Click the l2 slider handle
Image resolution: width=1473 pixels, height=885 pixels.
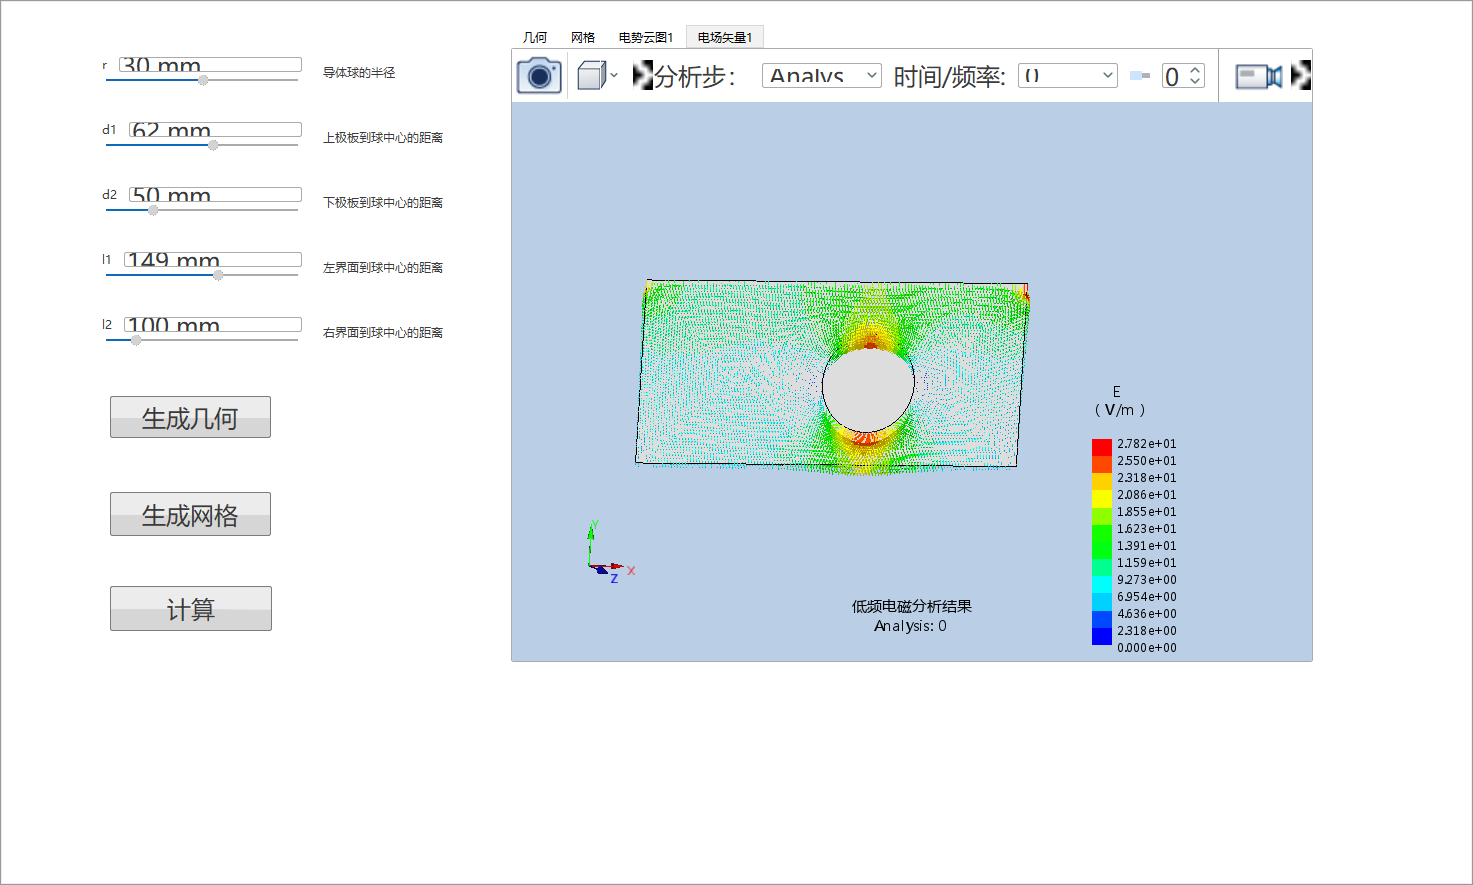pos(136,340)
